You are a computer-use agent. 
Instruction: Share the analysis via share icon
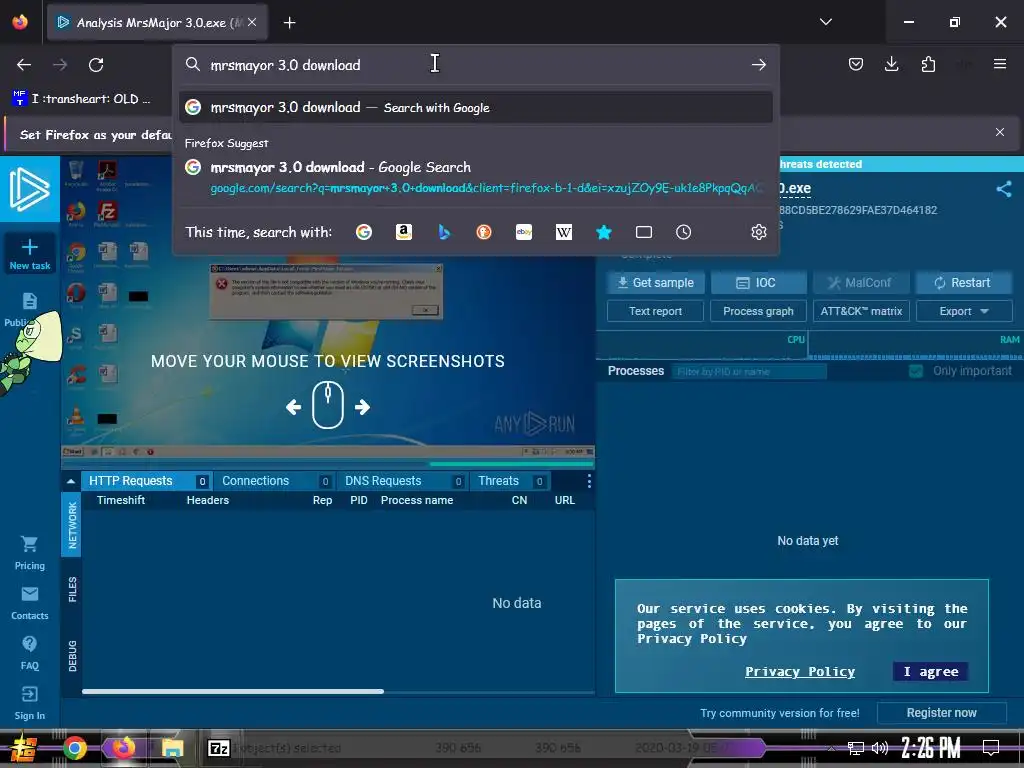[1004, 189]
